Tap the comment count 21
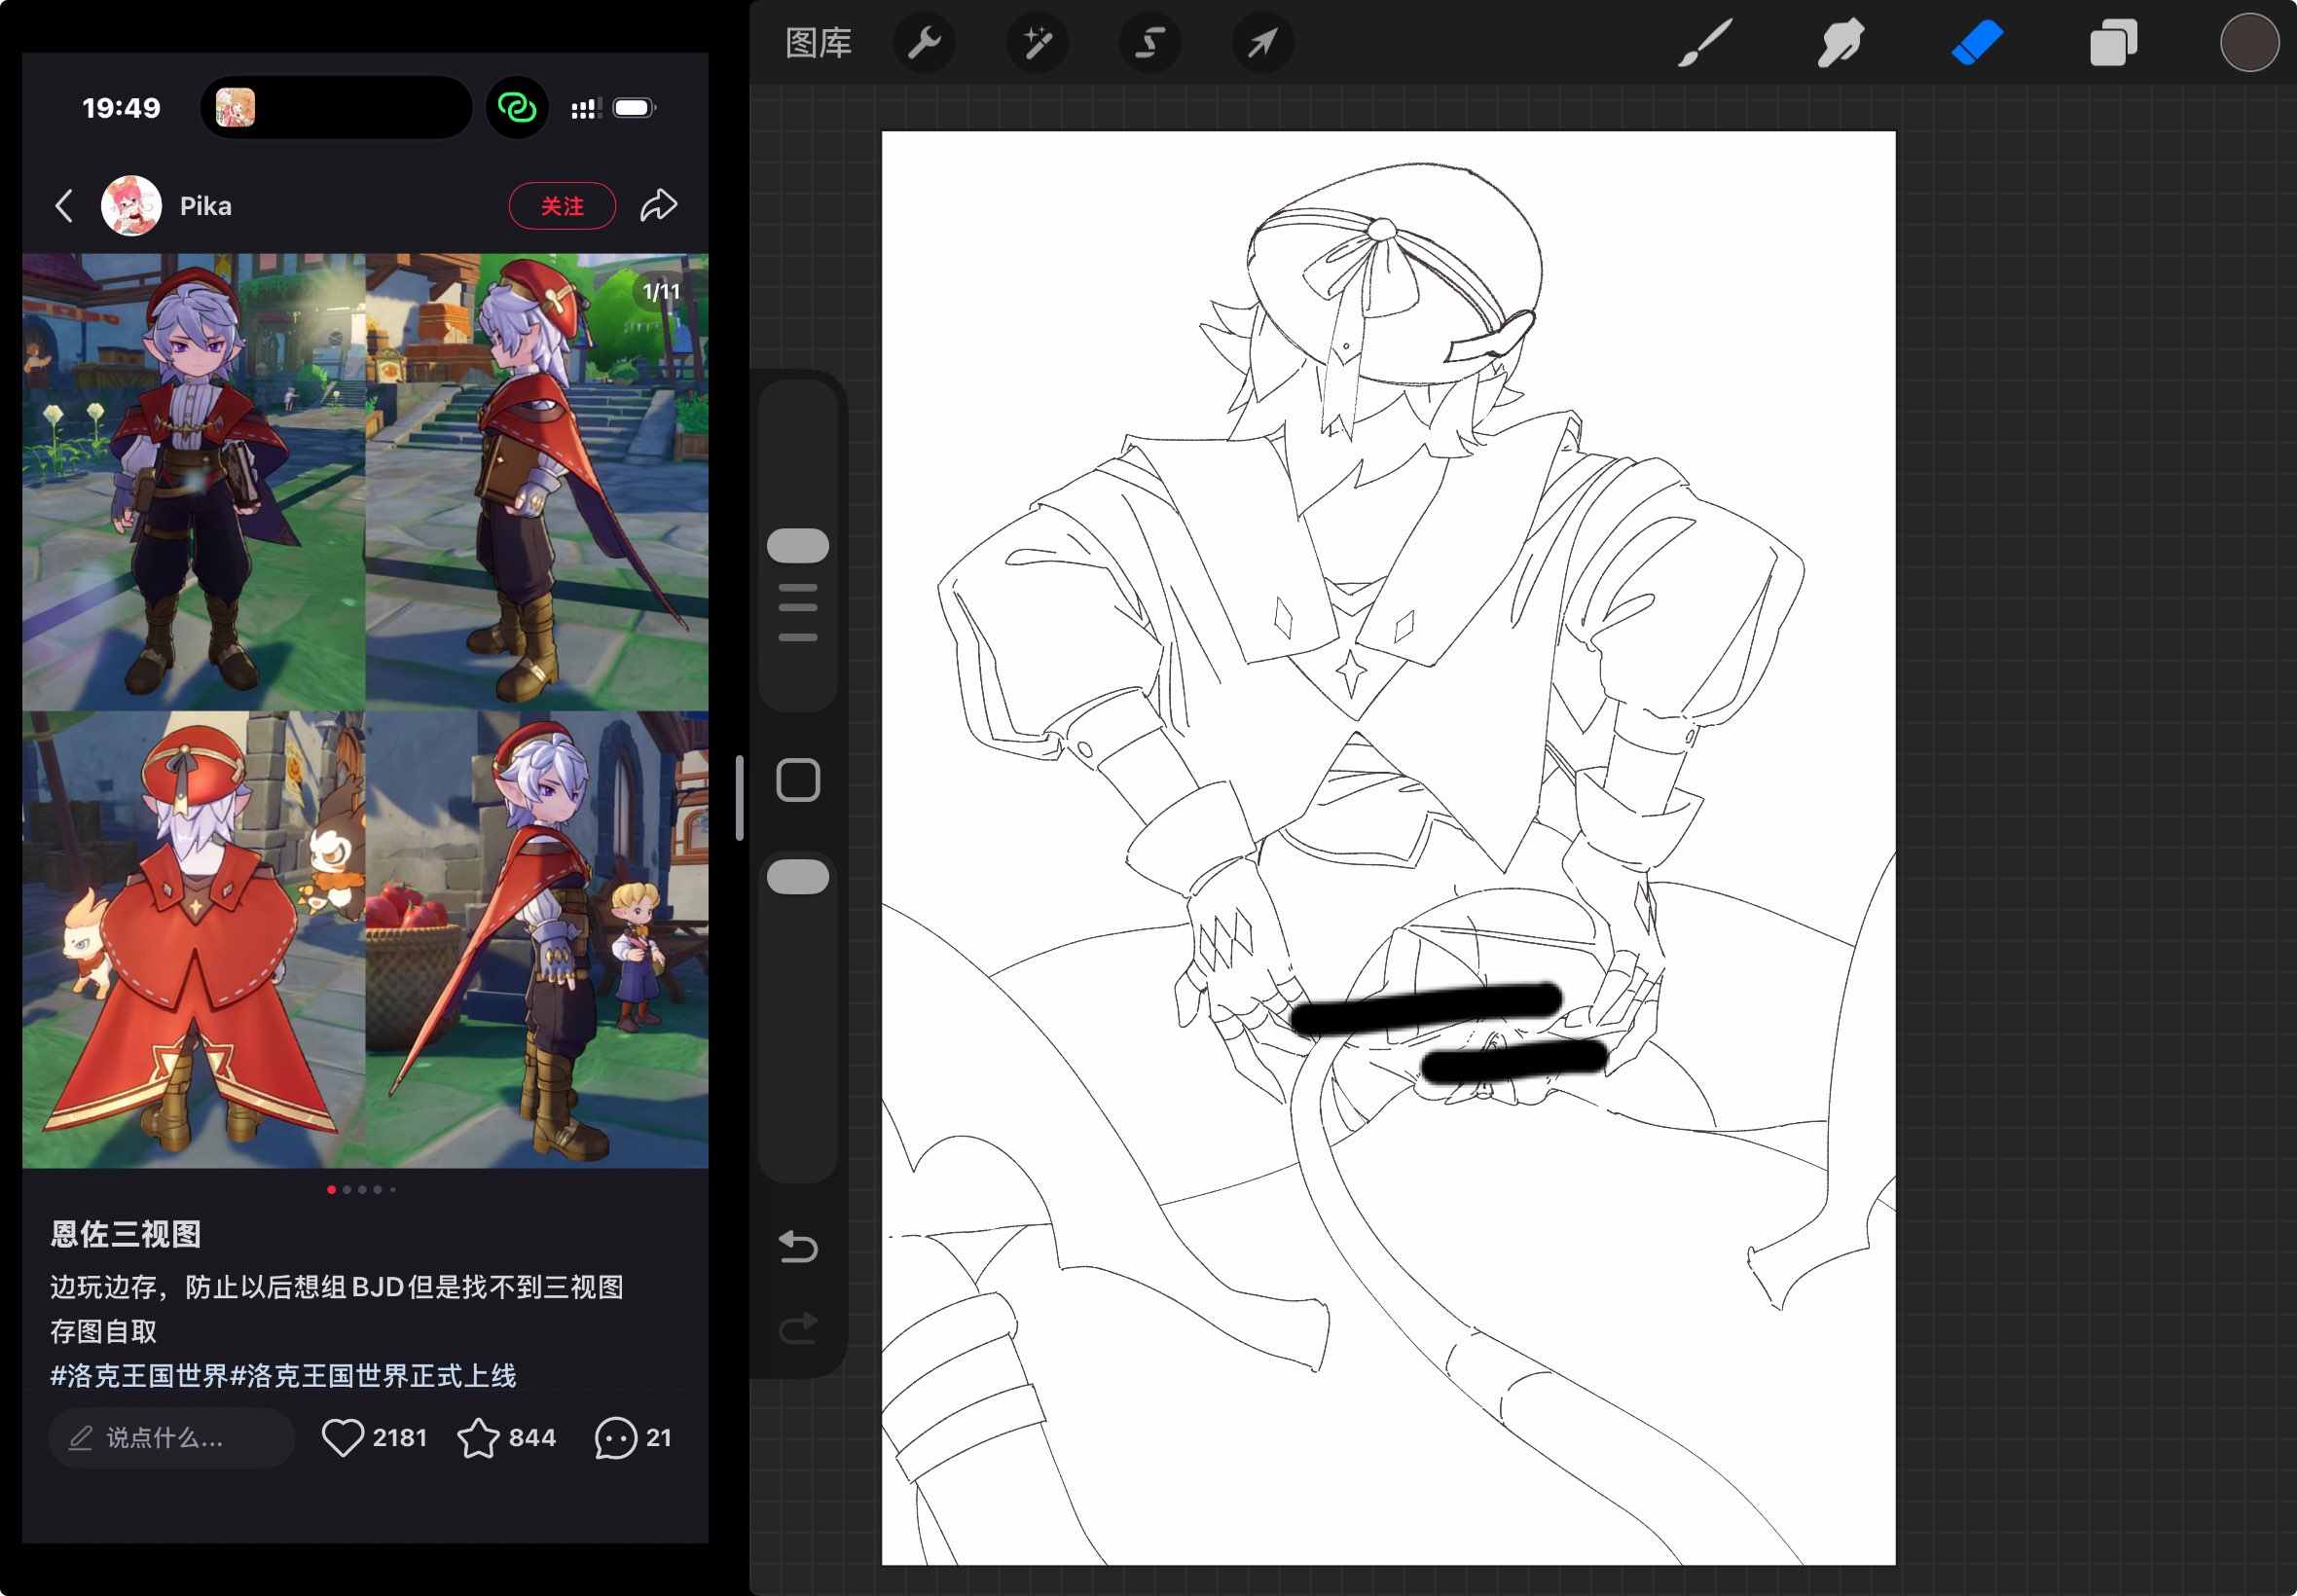The height and width of the screenshot is (1596, 2297). point(658,1437)
